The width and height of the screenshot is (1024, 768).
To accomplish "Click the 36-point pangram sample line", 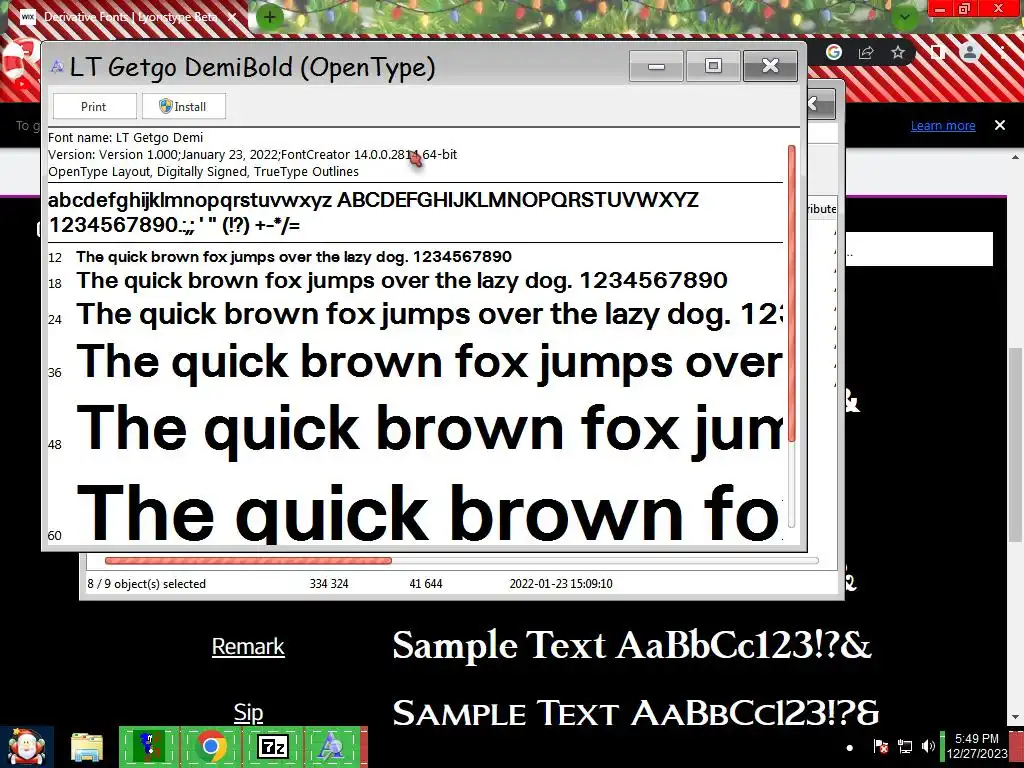I will 429,363.
